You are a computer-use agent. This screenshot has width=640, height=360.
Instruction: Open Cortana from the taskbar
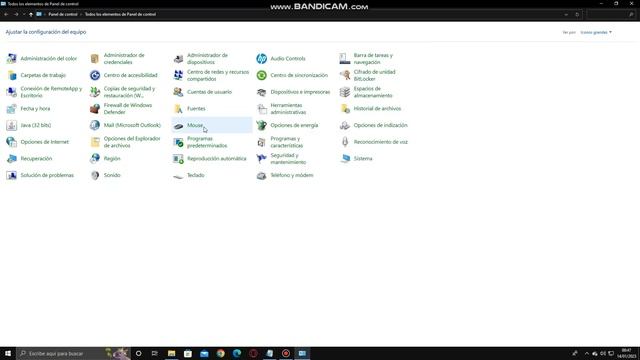tap(138, 353)
